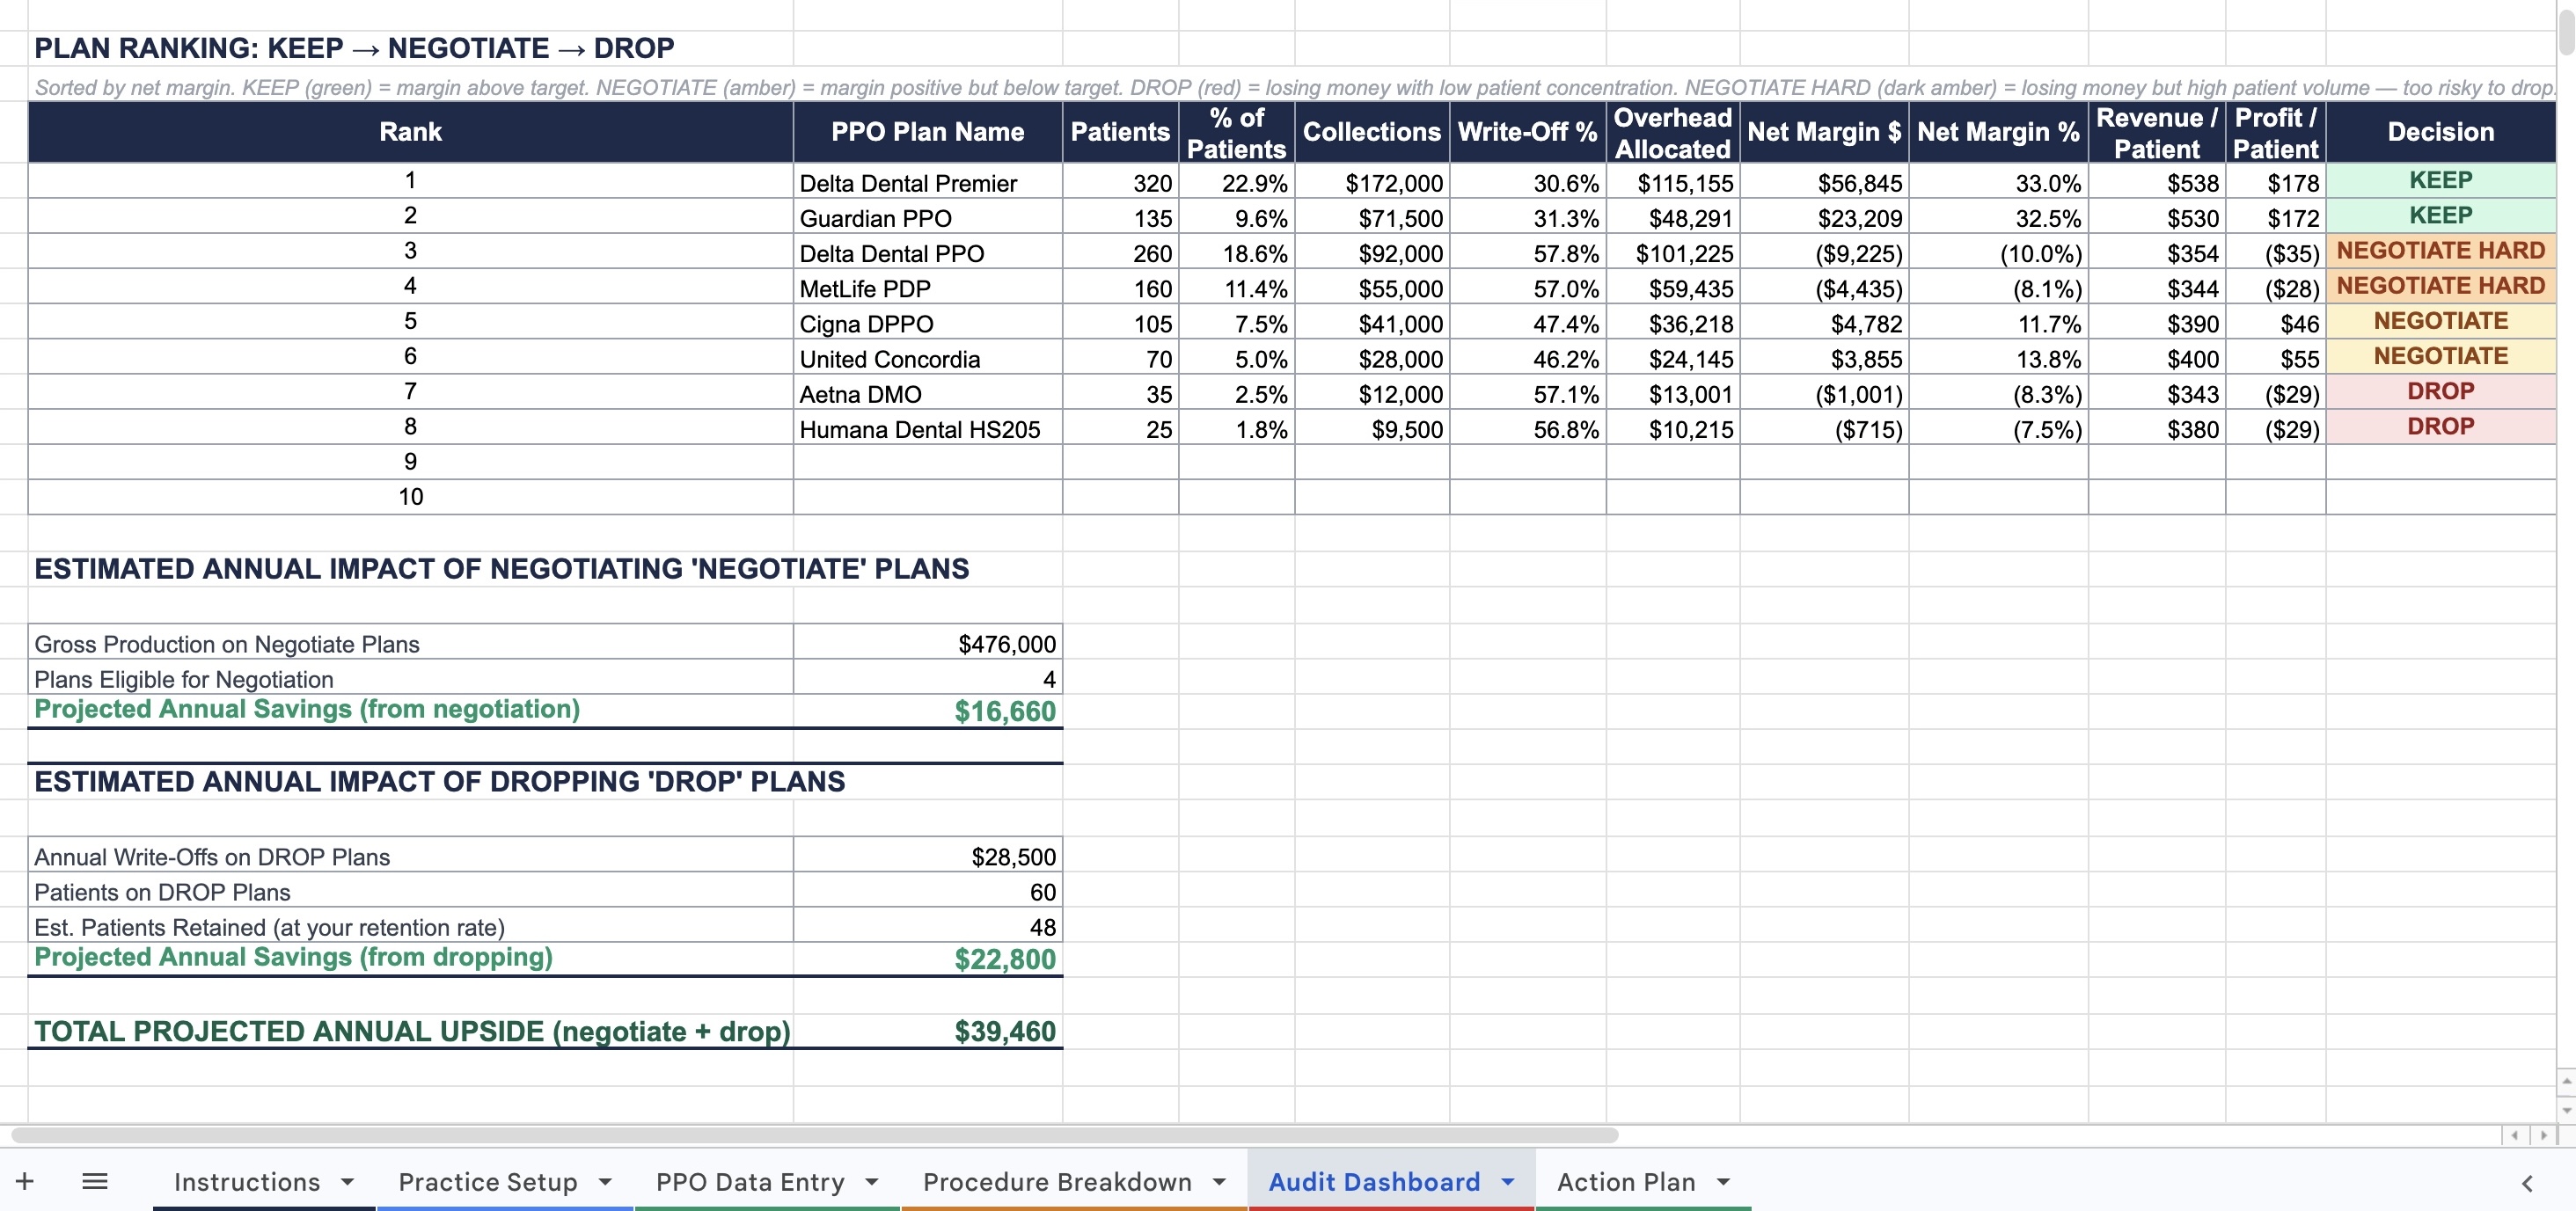Select the $476,000 gross production cell
This screenshot has width=2576, height=1211.
(928, 643)
